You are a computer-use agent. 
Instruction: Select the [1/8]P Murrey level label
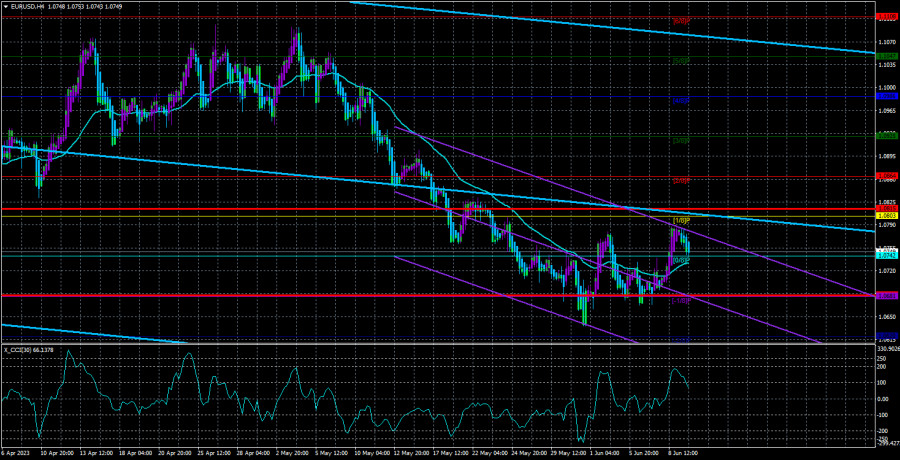tap(681, 221)
